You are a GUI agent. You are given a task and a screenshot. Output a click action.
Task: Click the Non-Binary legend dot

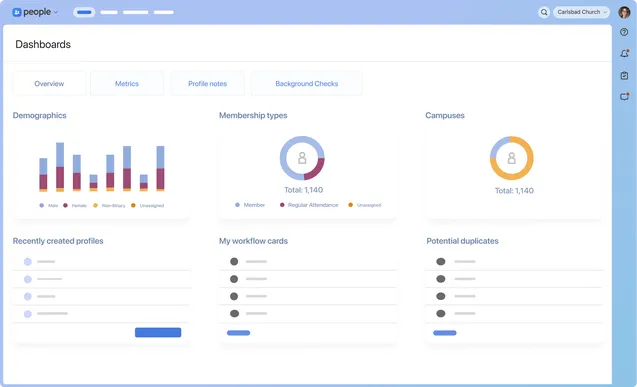pos(95,205)
